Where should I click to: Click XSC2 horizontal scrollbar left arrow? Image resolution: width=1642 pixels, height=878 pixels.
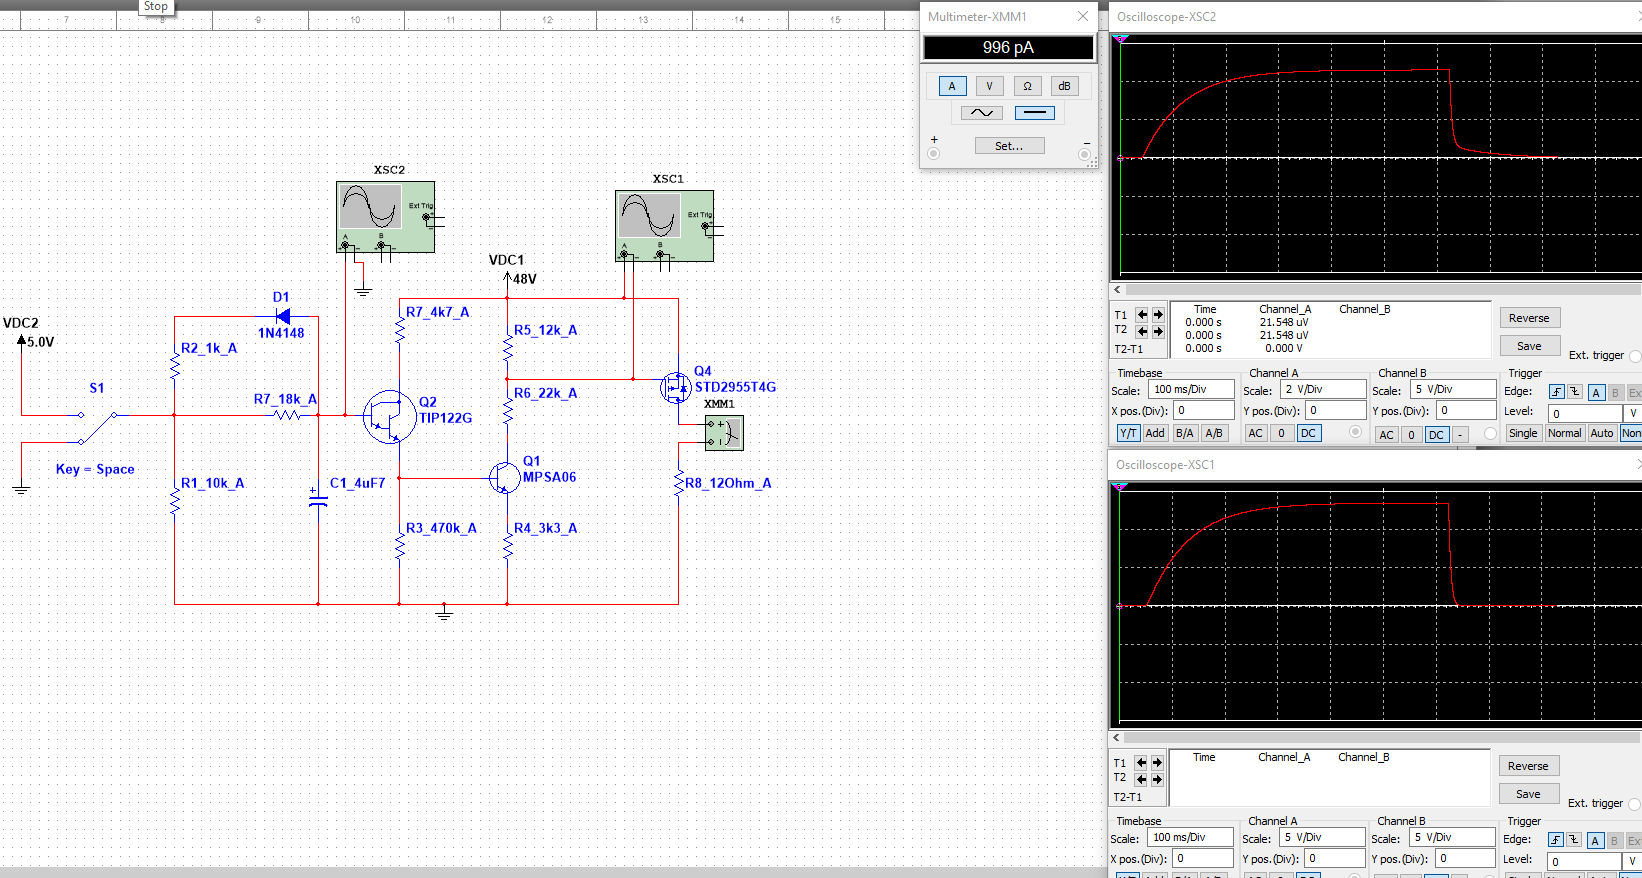point(1118,290)
